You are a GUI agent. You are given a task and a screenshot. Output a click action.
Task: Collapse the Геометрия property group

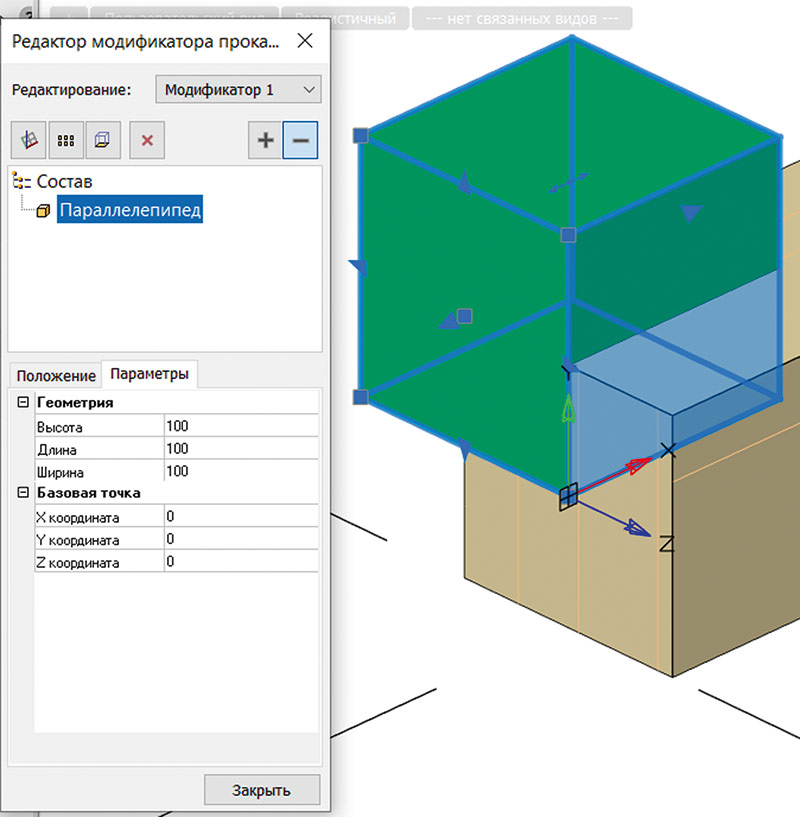pos(23,402)
